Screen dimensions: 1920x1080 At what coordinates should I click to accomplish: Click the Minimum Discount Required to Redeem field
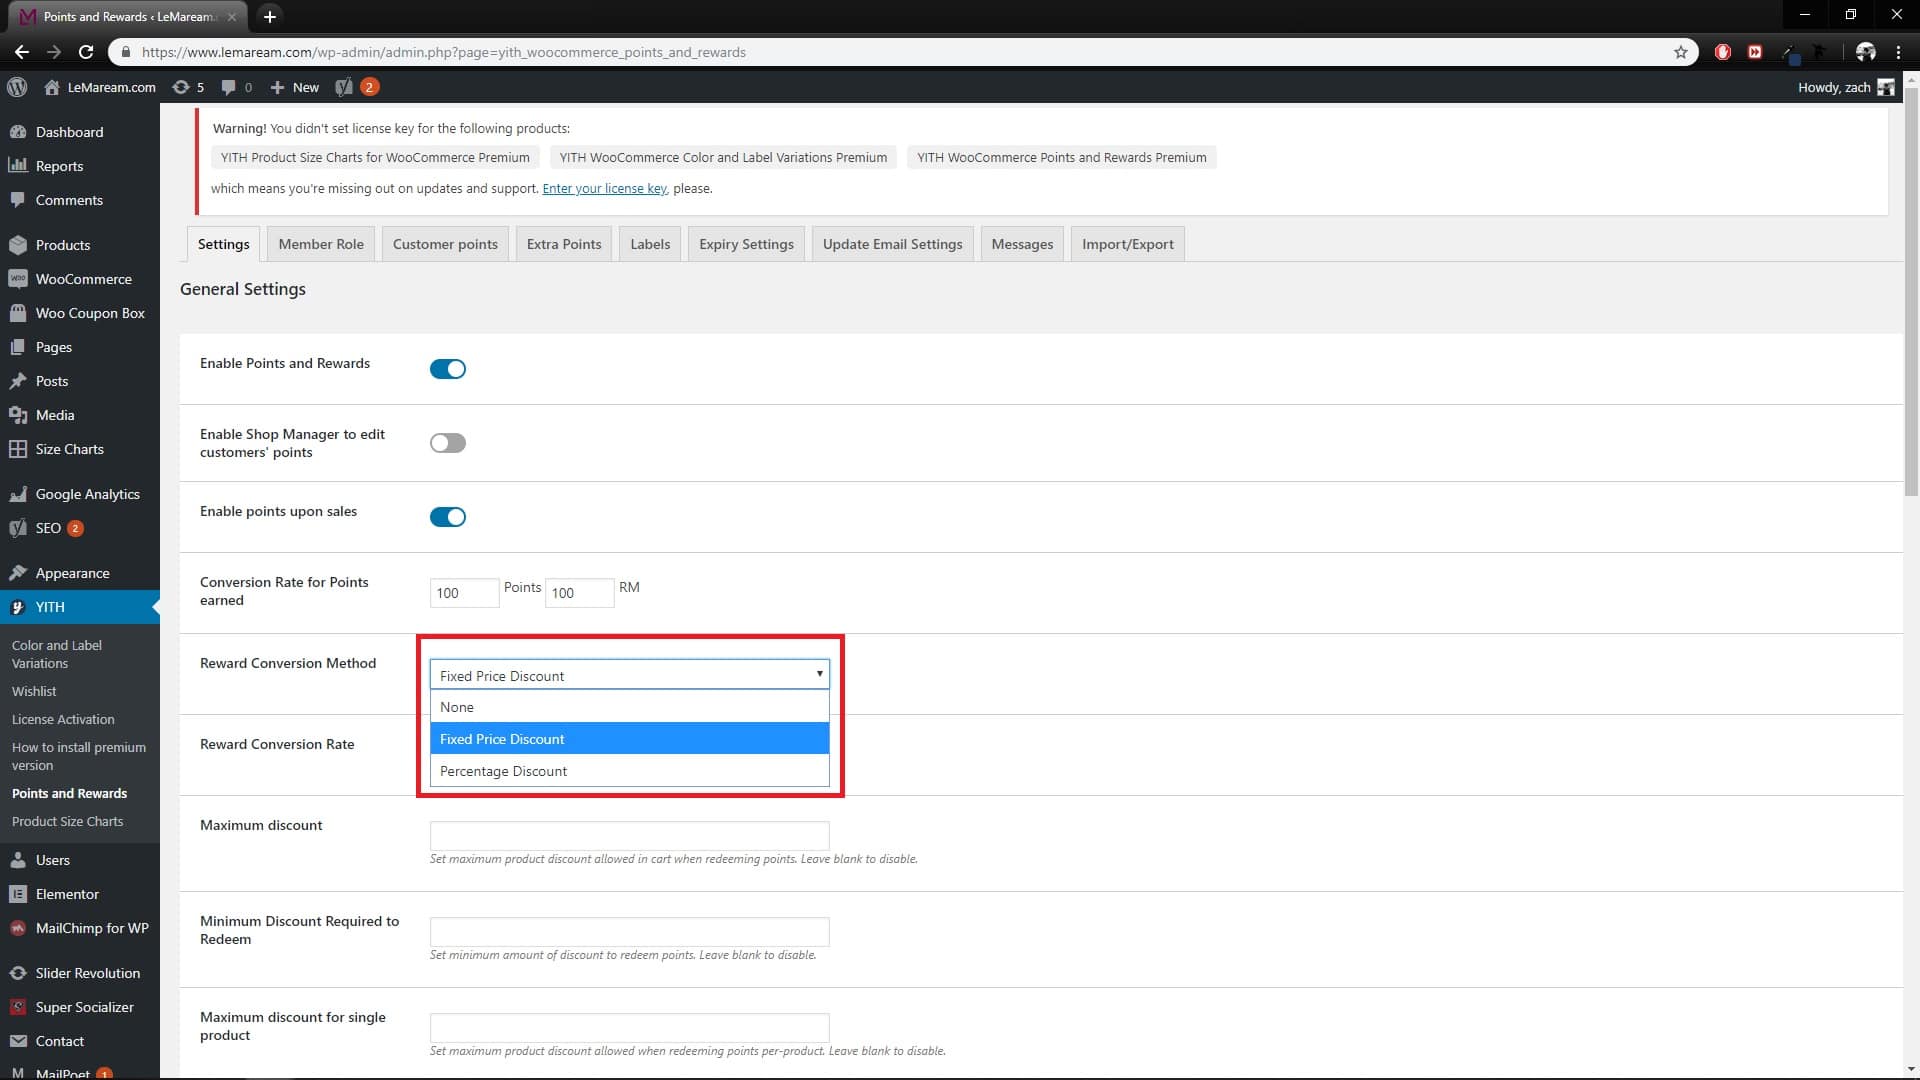pos(629,932)
